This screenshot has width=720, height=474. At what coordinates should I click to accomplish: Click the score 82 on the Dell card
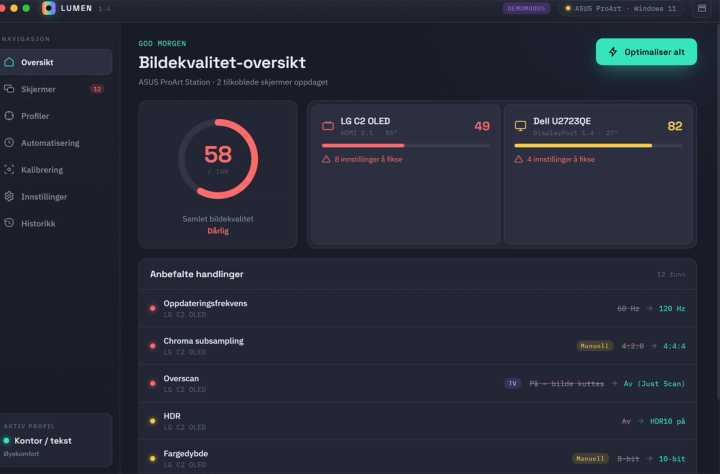pyautogui.click(x=675, y=126)
